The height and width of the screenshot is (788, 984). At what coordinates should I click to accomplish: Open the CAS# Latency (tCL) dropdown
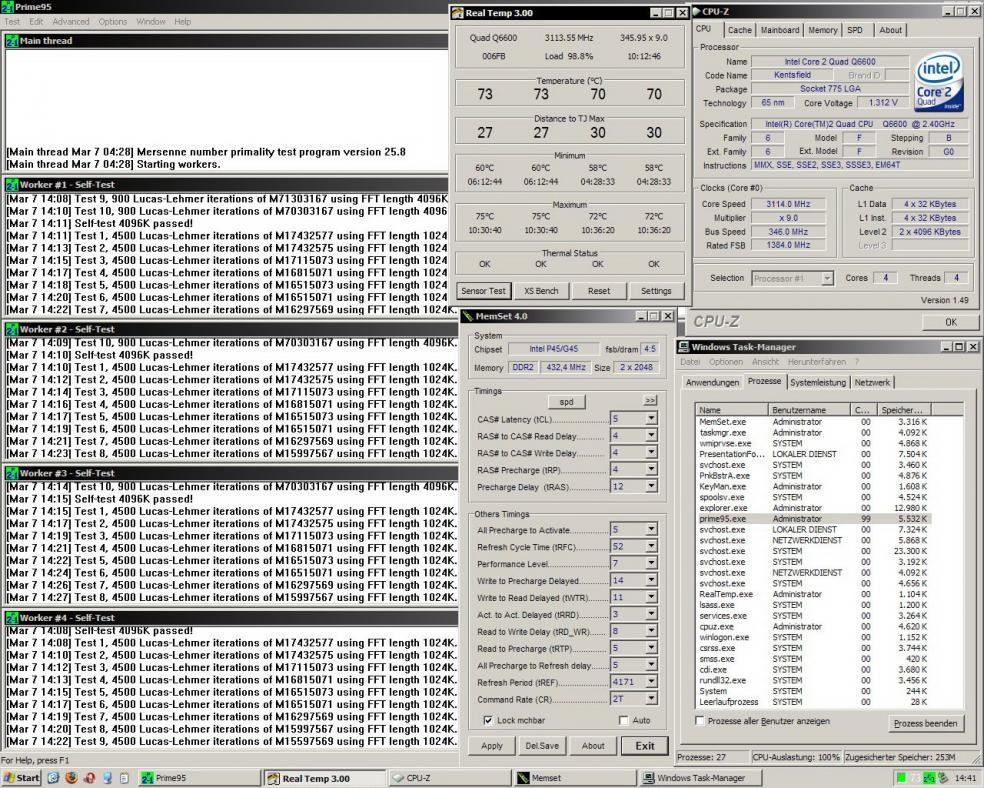[x=651, y=418]
